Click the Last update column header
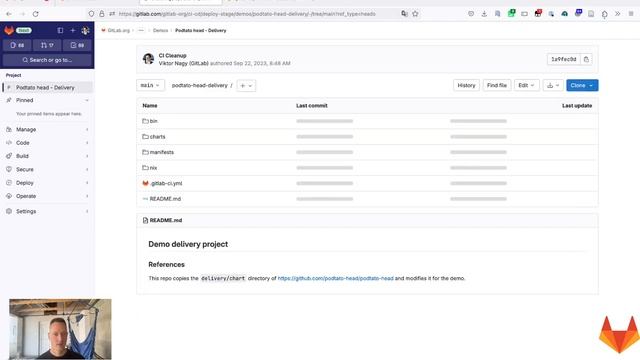Screen dimensions: 640x360 pos(577,106)
